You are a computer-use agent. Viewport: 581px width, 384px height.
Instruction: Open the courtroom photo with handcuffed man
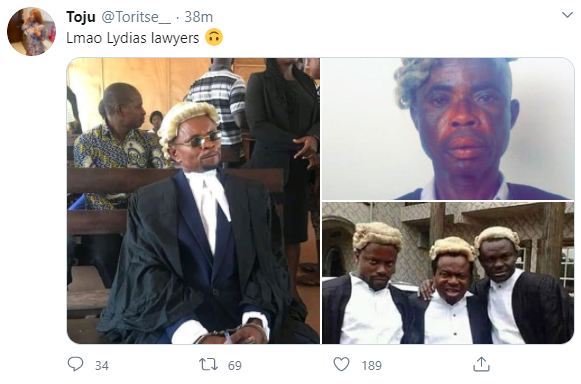point(193,201)
